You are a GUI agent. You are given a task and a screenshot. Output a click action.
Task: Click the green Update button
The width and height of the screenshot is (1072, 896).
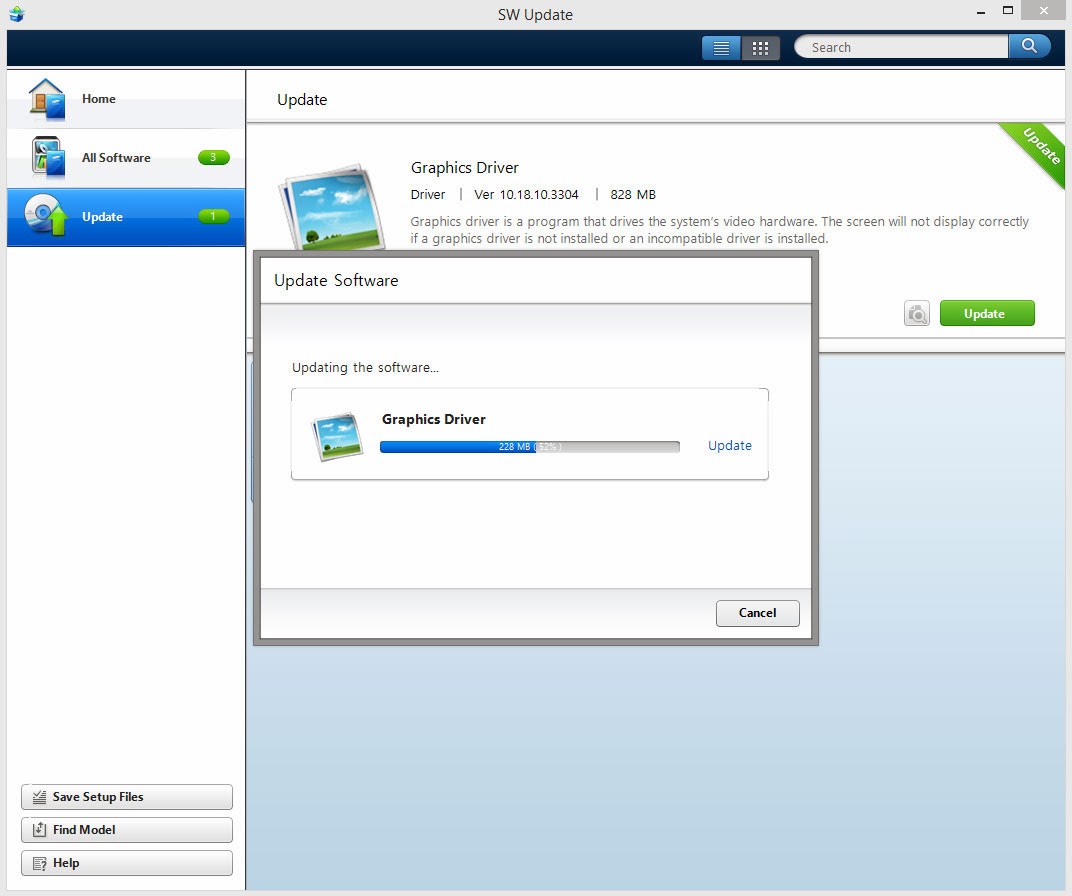(x=987, y=314)
